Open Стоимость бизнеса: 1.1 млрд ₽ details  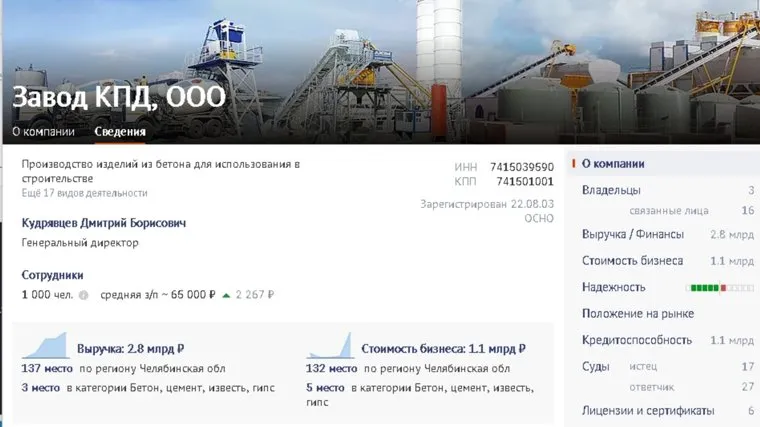[443, 348]
